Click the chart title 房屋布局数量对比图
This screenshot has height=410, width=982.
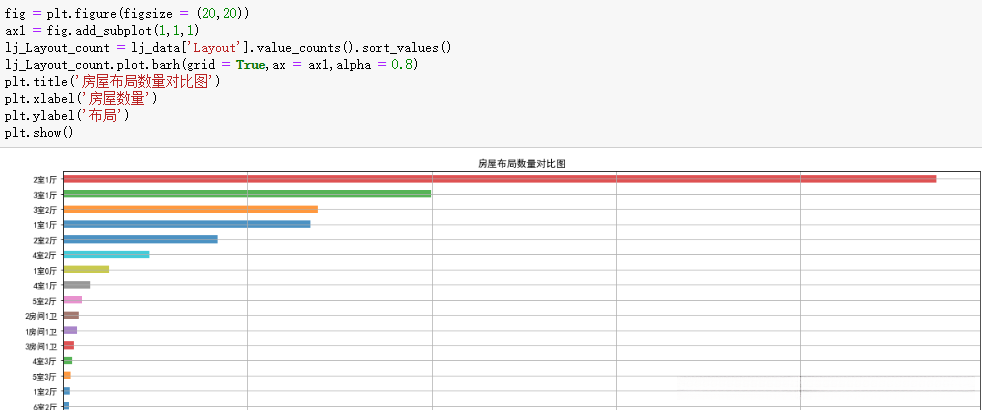click(x=522, y=163)
